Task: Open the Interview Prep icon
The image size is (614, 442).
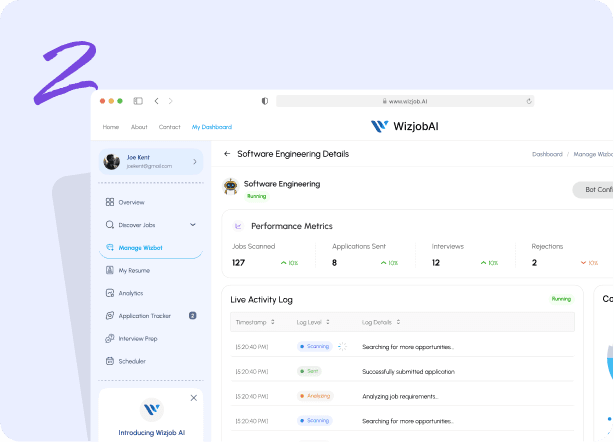Action: 110,338
